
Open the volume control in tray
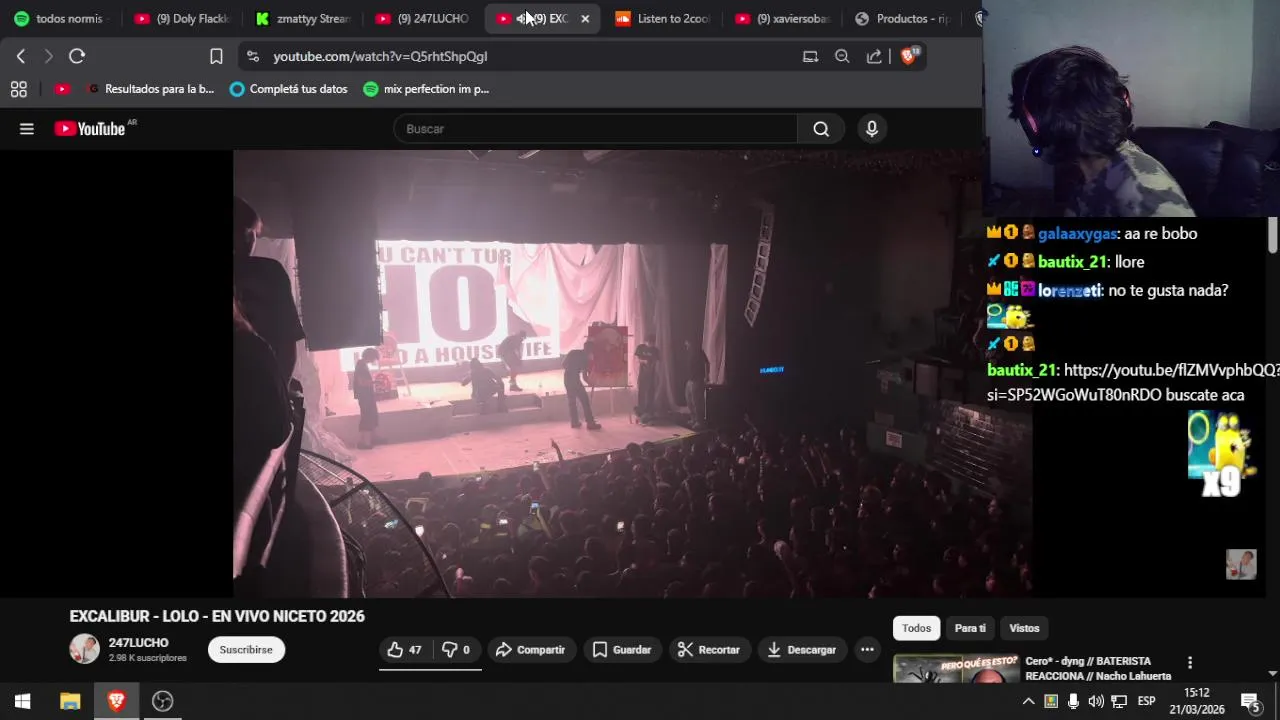pos(1096,701)
